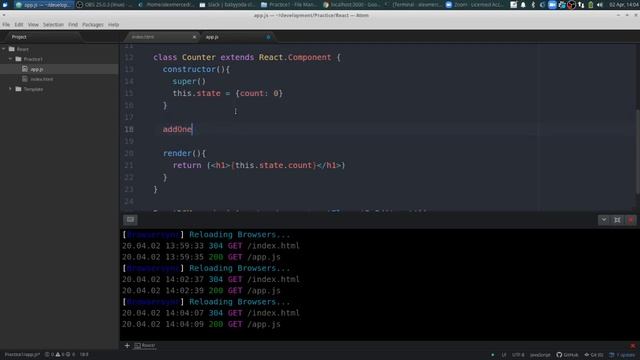Close all terminals with the bottom red X
This screenshot has height=360, width=640.
tap(633, 345)
